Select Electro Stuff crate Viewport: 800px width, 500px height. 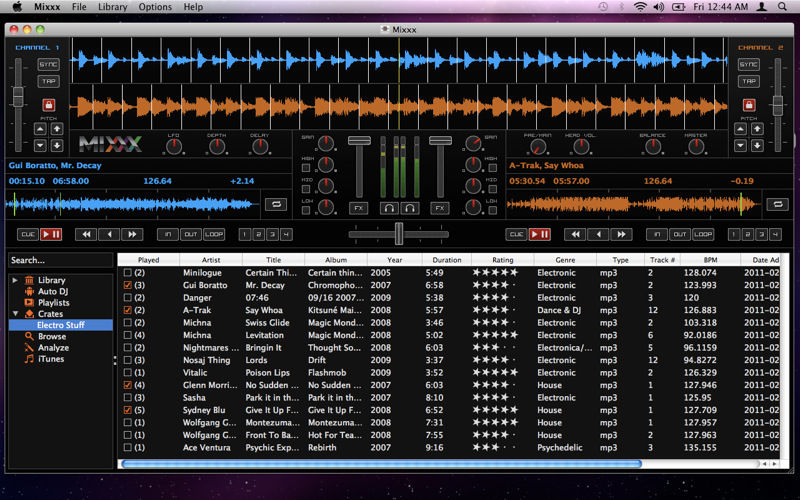[x=61, y=325]
